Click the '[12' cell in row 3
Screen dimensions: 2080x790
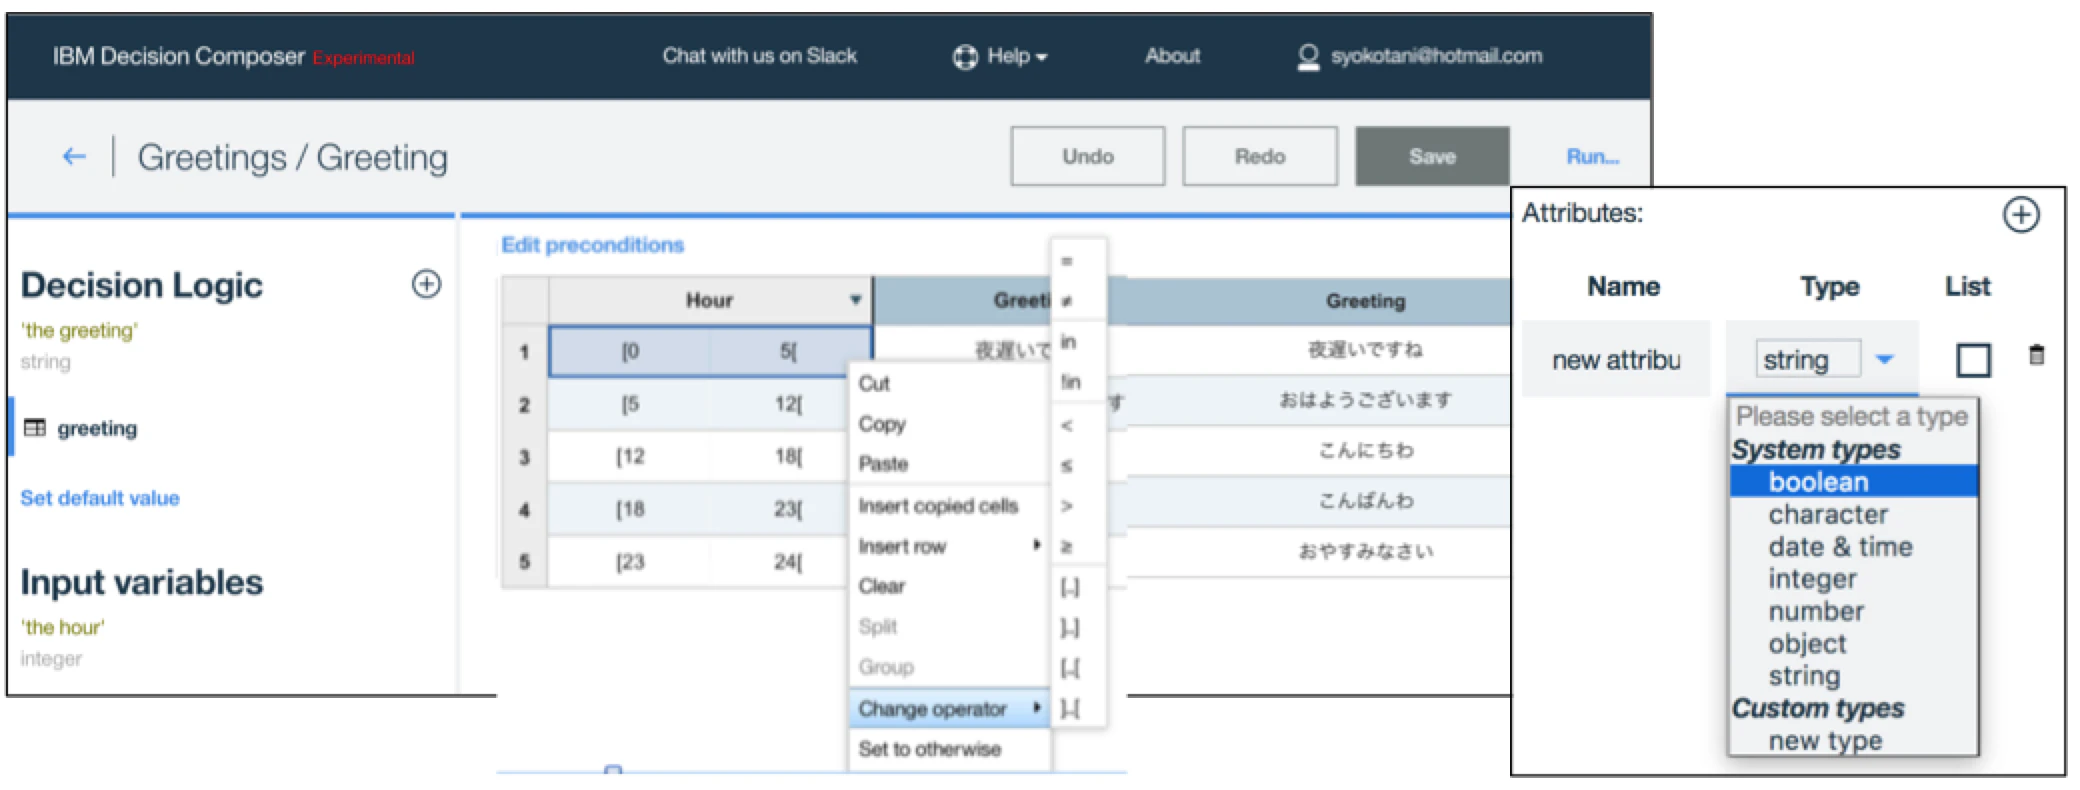[x=630, y=457]
